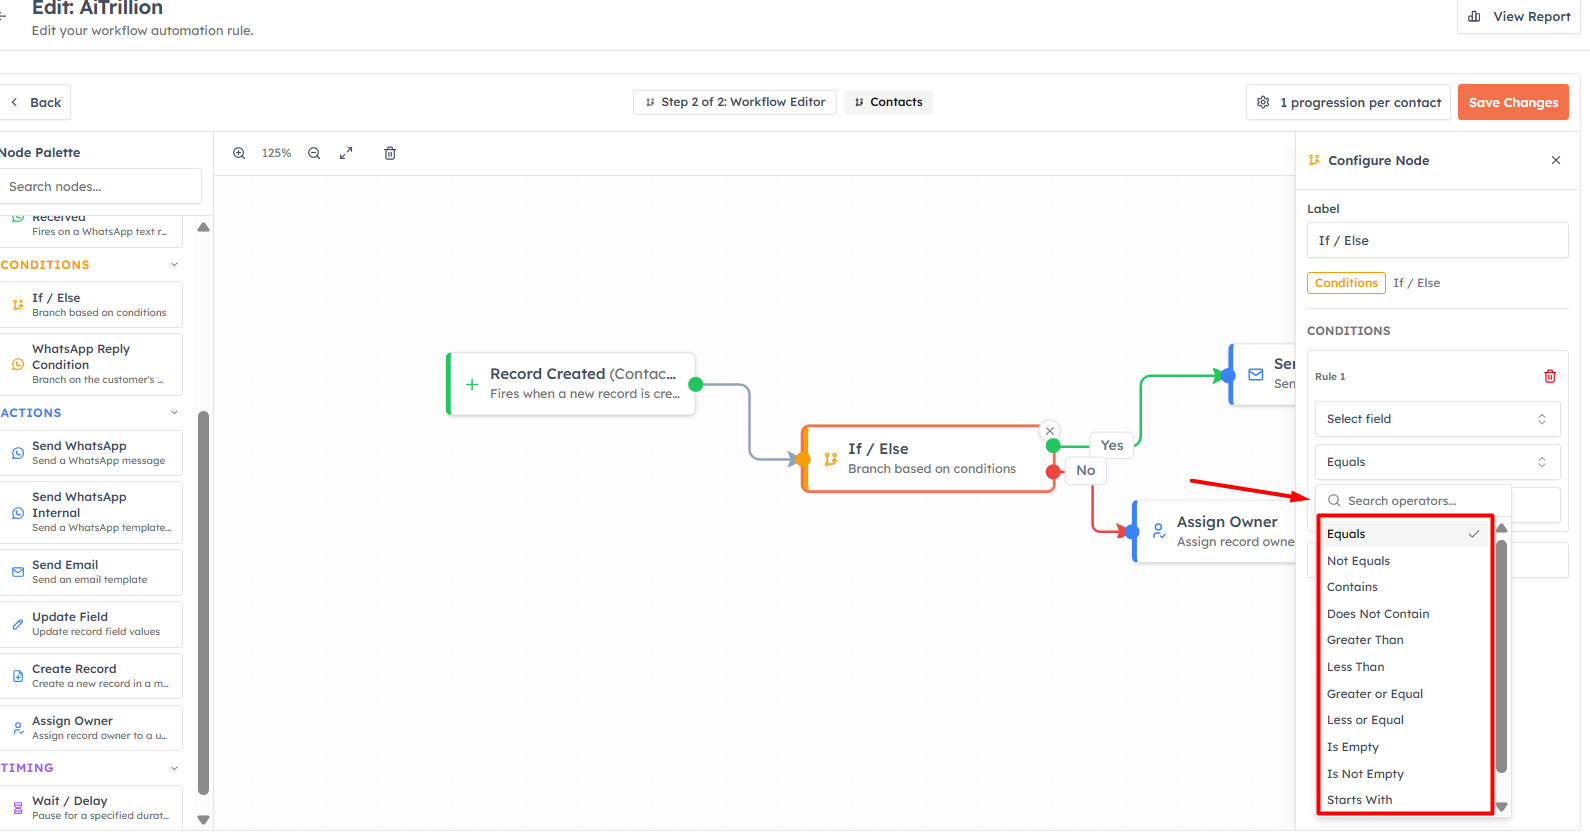
Task: Collapse the CONDITIONS palette section
Action: pyautogui.click(x=174, y=265)
